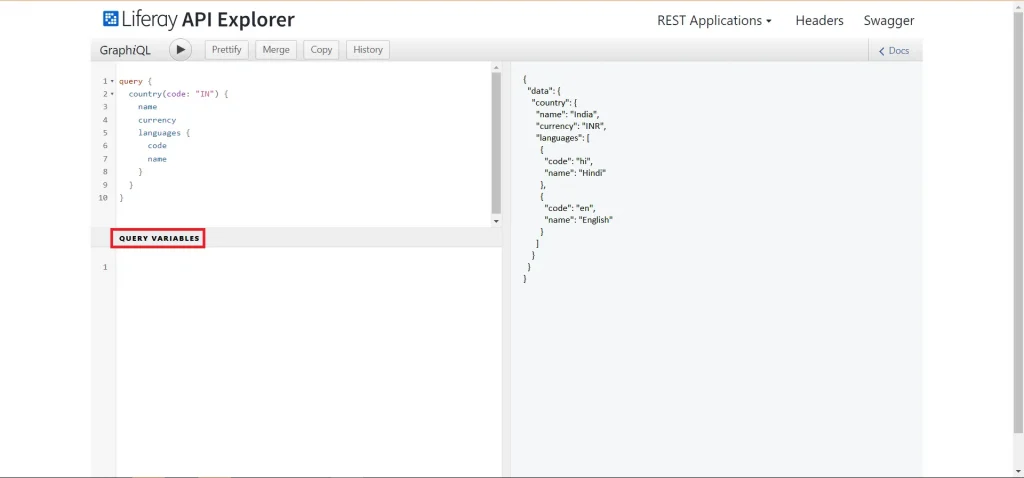Viewport: 1024px width, 478px height.
Task: Click the Liferay logo icon
Action: (110, 19)
